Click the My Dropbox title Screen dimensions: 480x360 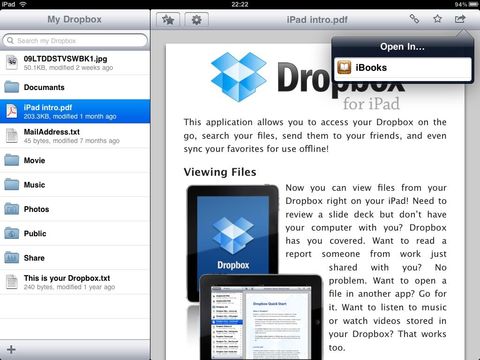point(74,19)
